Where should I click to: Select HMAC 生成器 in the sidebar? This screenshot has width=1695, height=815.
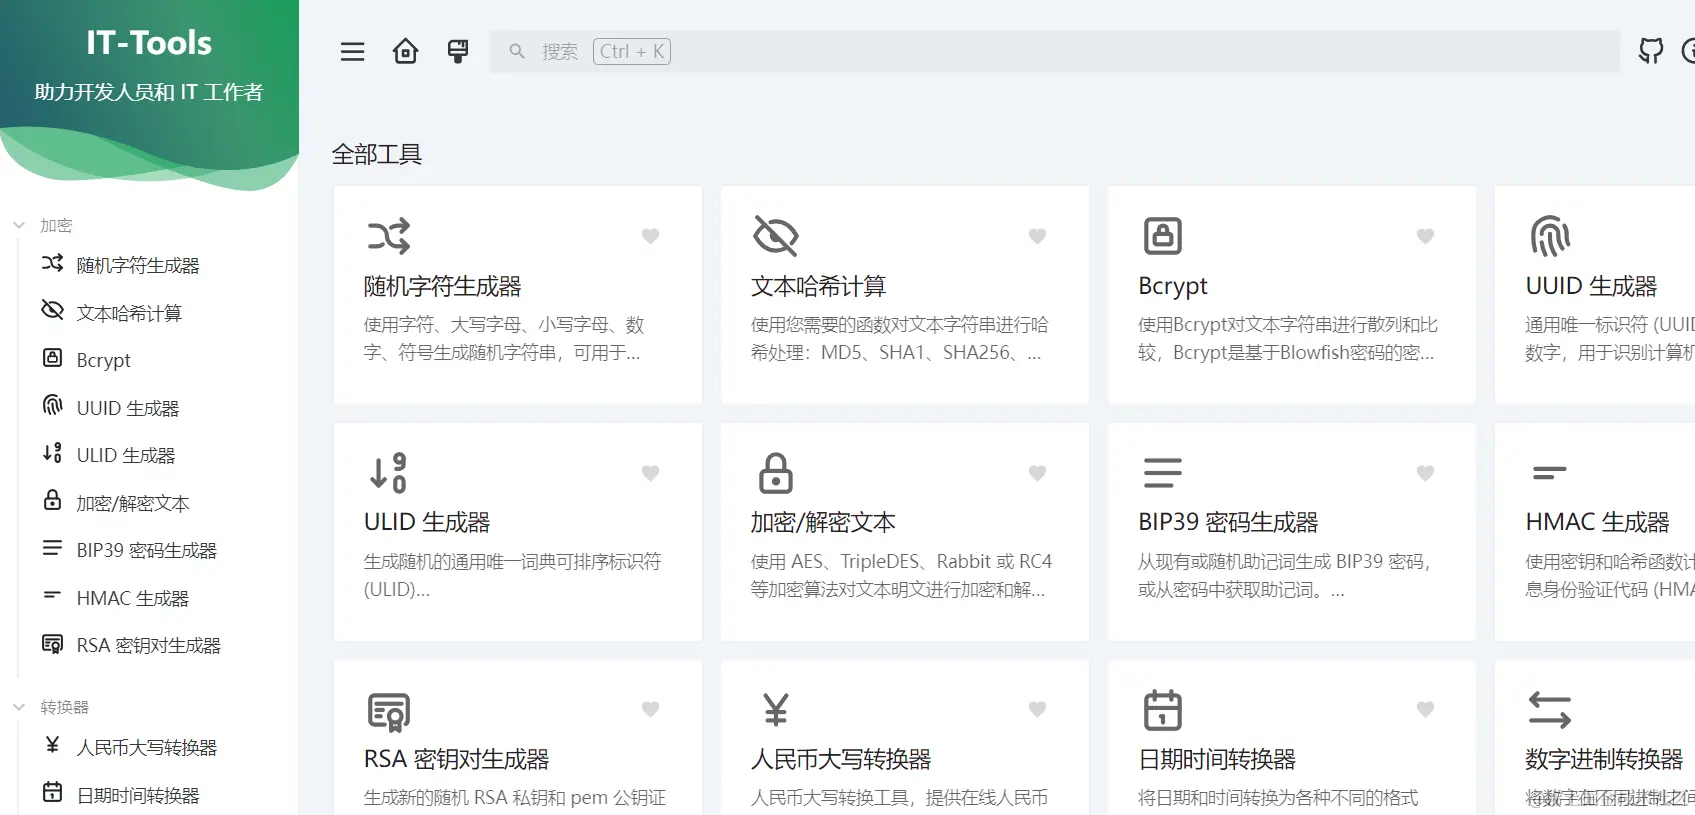pos(133,598)
